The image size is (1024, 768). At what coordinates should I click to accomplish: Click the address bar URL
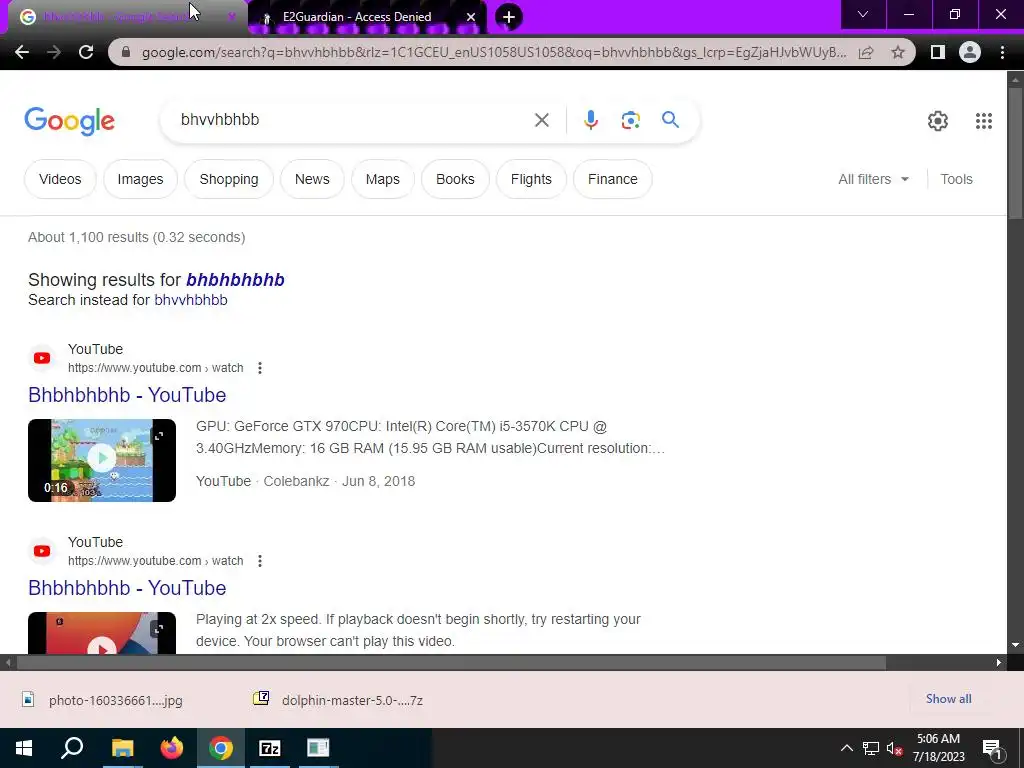coord(494,52)
